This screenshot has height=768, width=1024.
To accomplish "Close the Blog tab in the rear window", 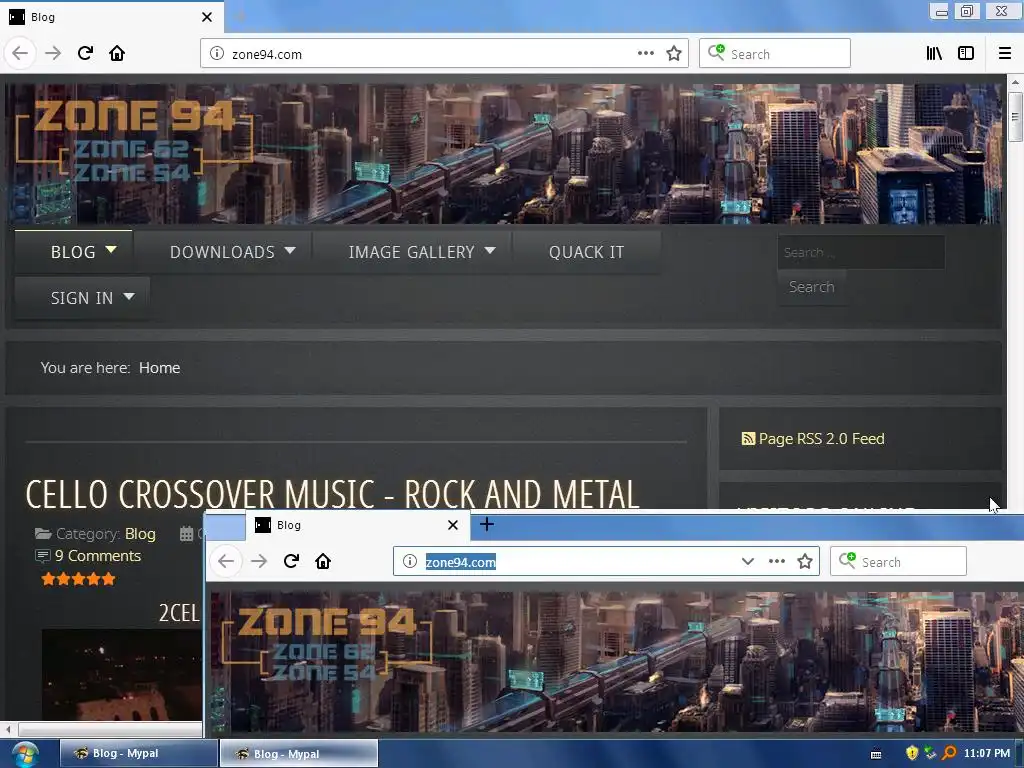I will [207, 17].
